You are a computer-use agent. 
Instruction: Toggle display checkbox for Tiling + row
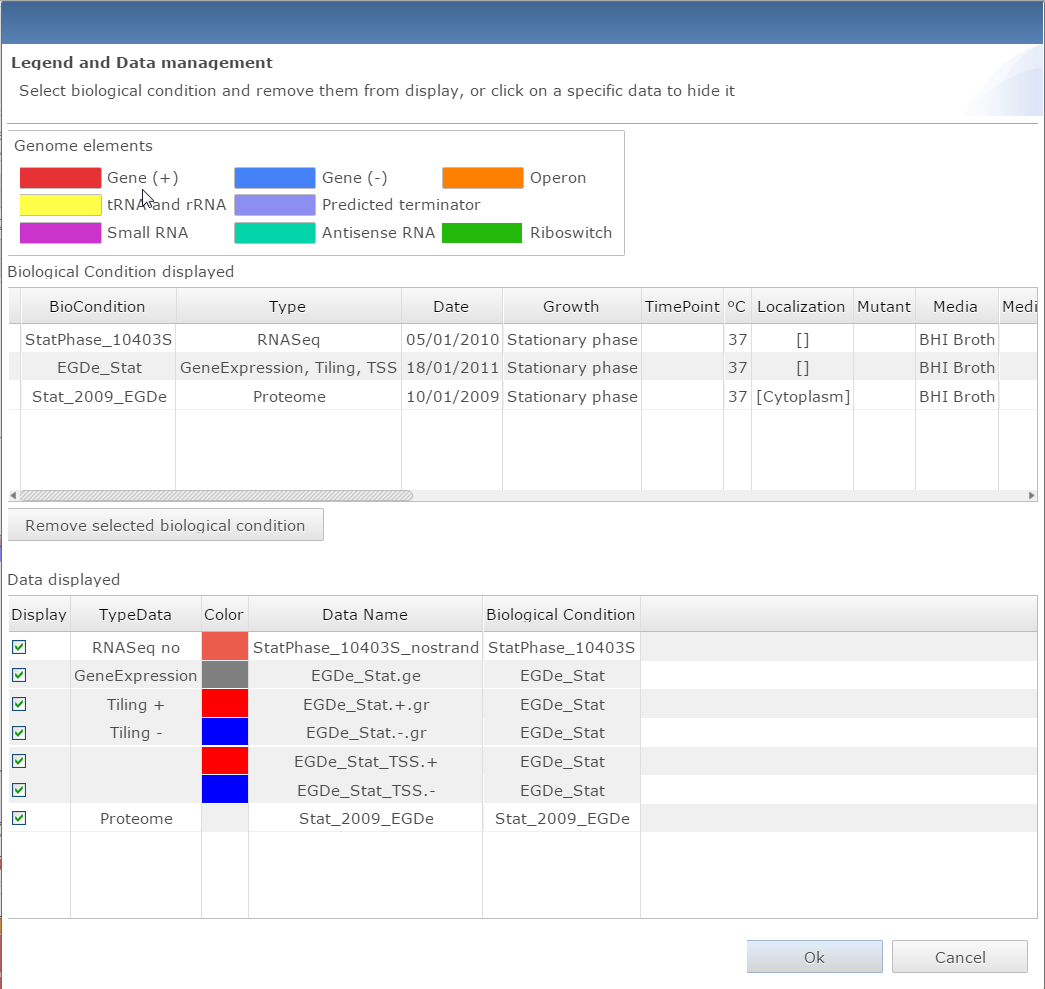tap(19, 704)
